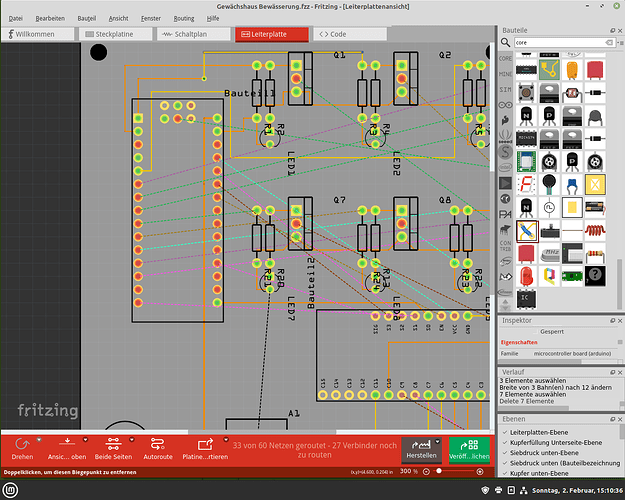625x500 pixels.
Task: Open the Beide Seiten layer dropdown
Action: (113, 445)
